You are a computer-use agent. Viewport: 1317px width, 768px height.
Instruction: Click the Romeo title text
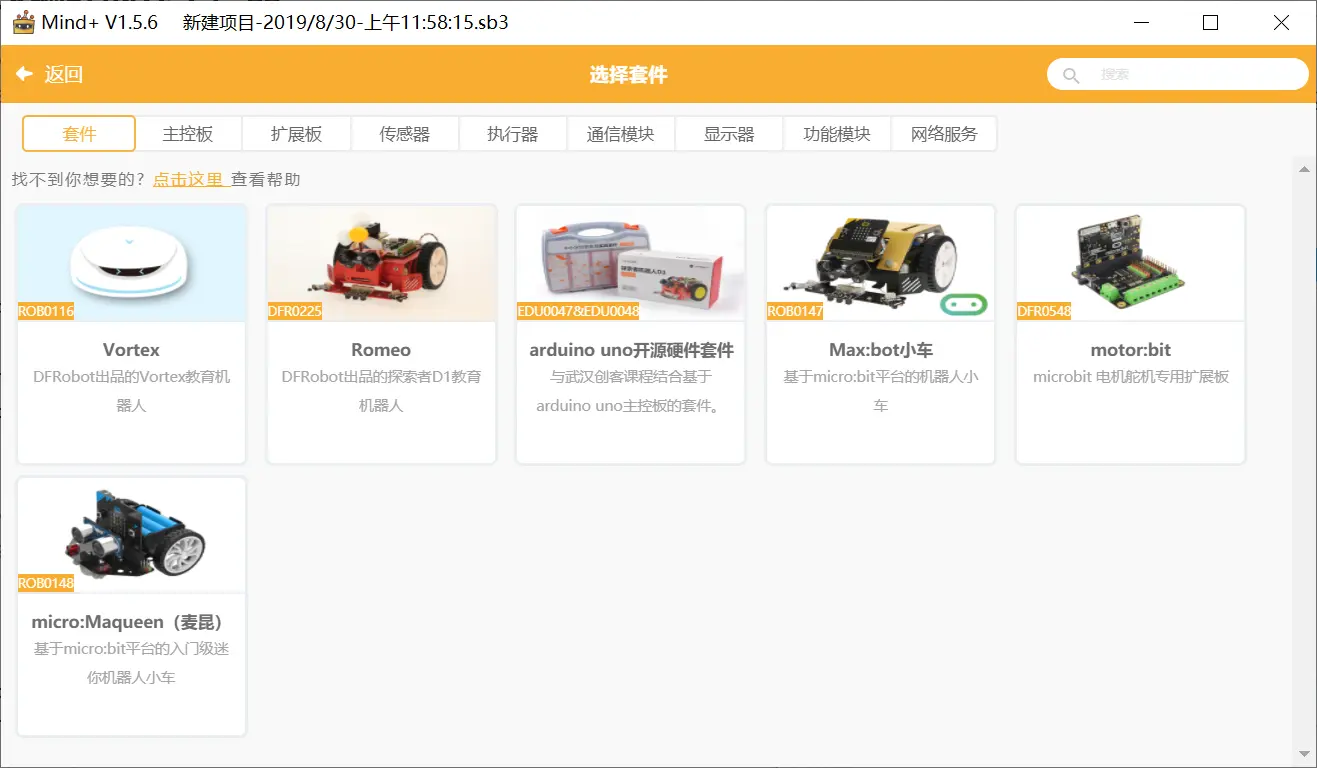pos(381,350)
